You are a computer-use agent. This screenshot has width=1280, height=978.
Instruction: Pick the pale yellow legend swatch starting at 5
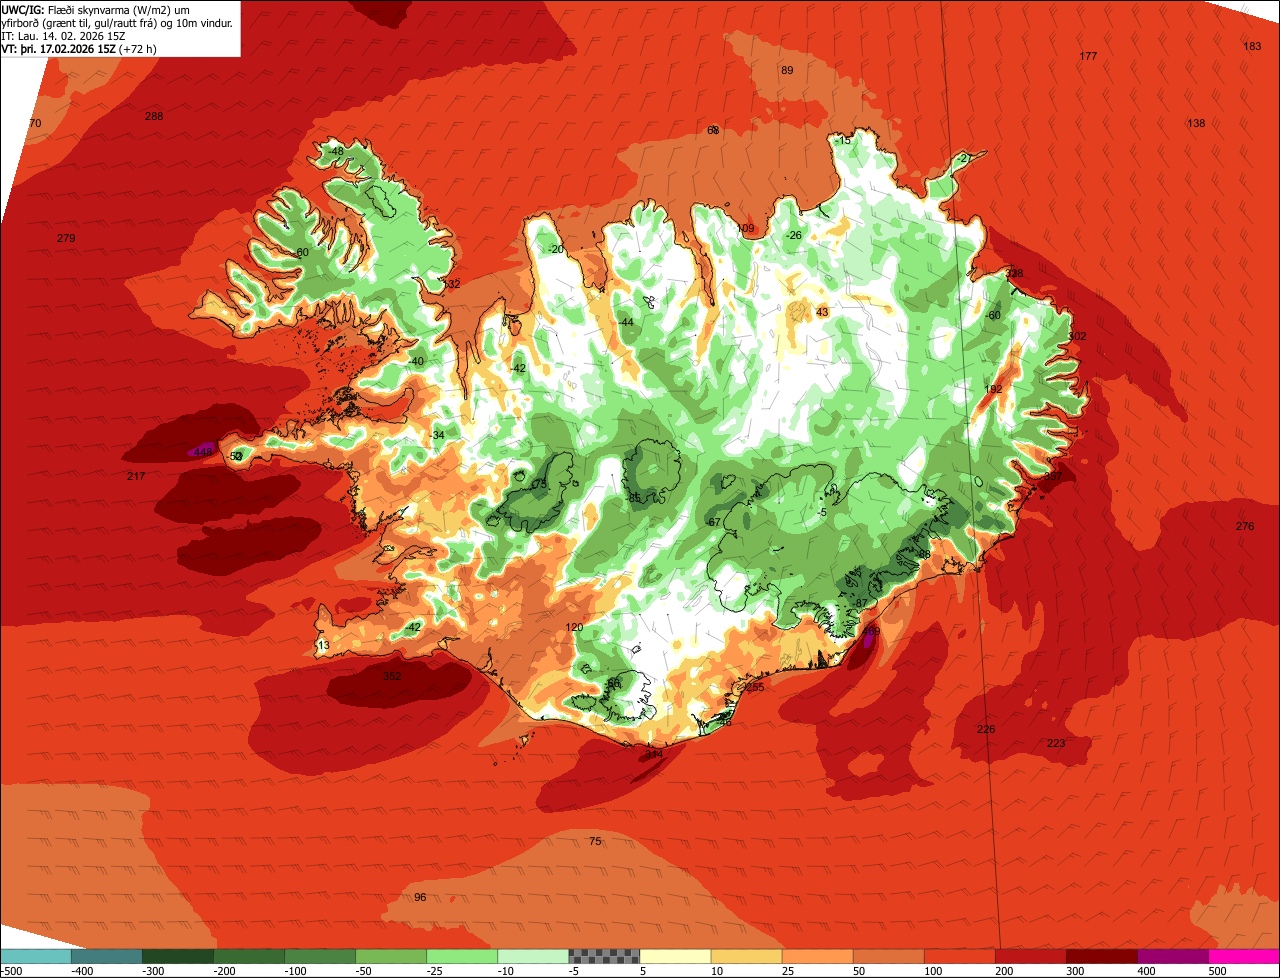pos(674,956)
